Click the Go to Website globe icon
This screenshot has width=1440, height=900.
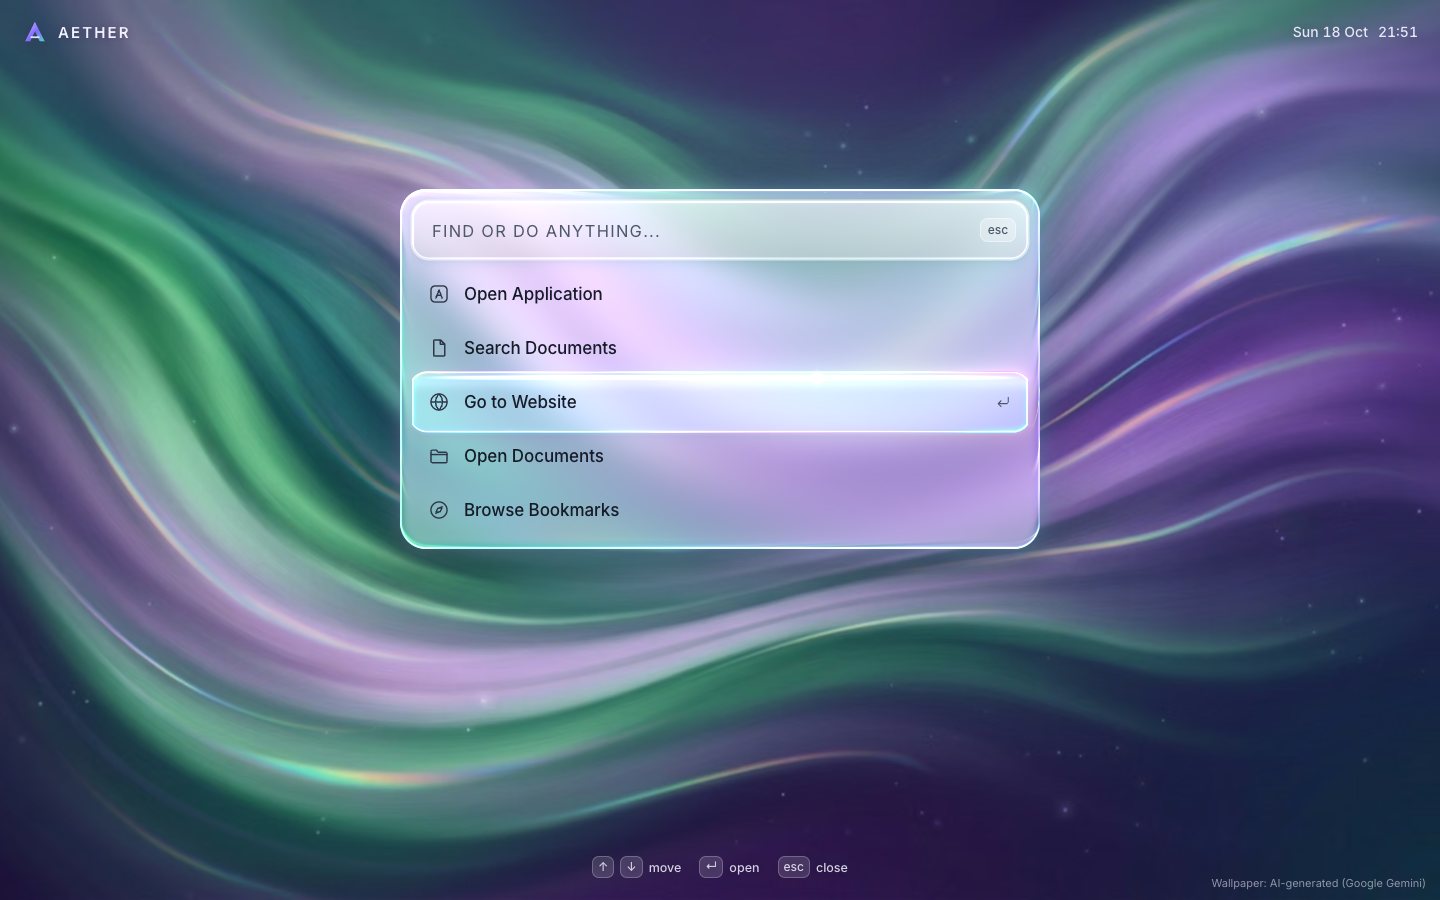point(439,402)
